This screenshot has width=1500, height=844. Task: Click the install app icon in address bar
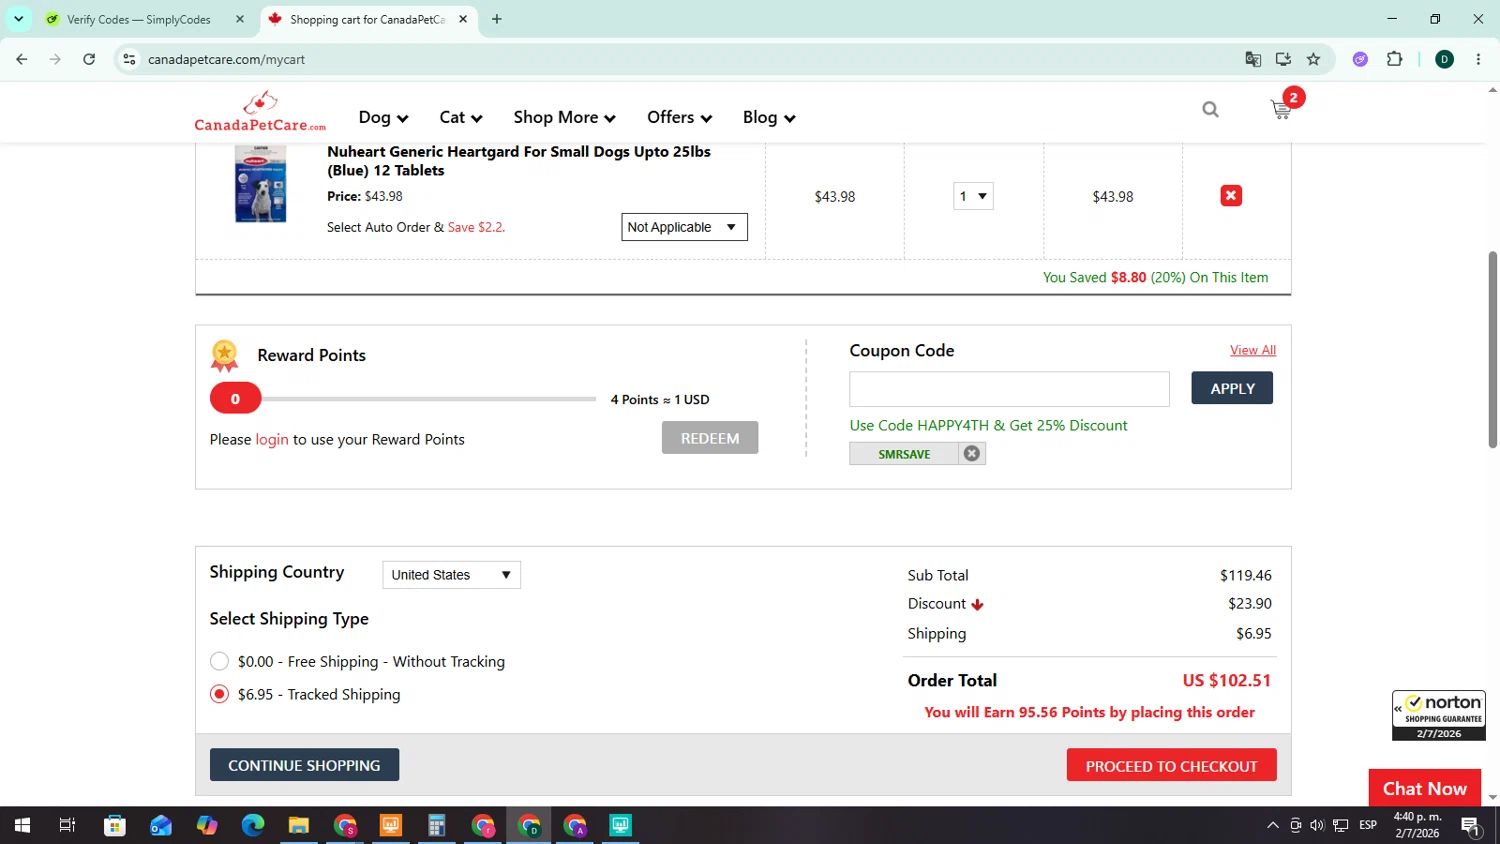pyautogui.click(x=1283, y=59)
